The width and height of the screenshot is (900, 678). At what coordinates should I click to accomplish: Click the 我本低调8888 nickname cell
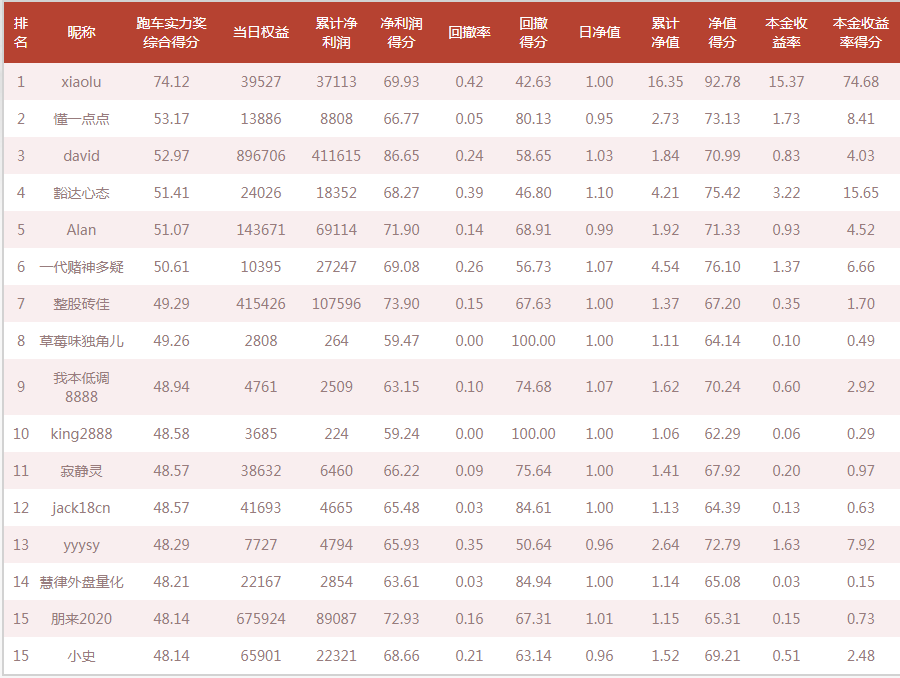click(x=81, y=387)
